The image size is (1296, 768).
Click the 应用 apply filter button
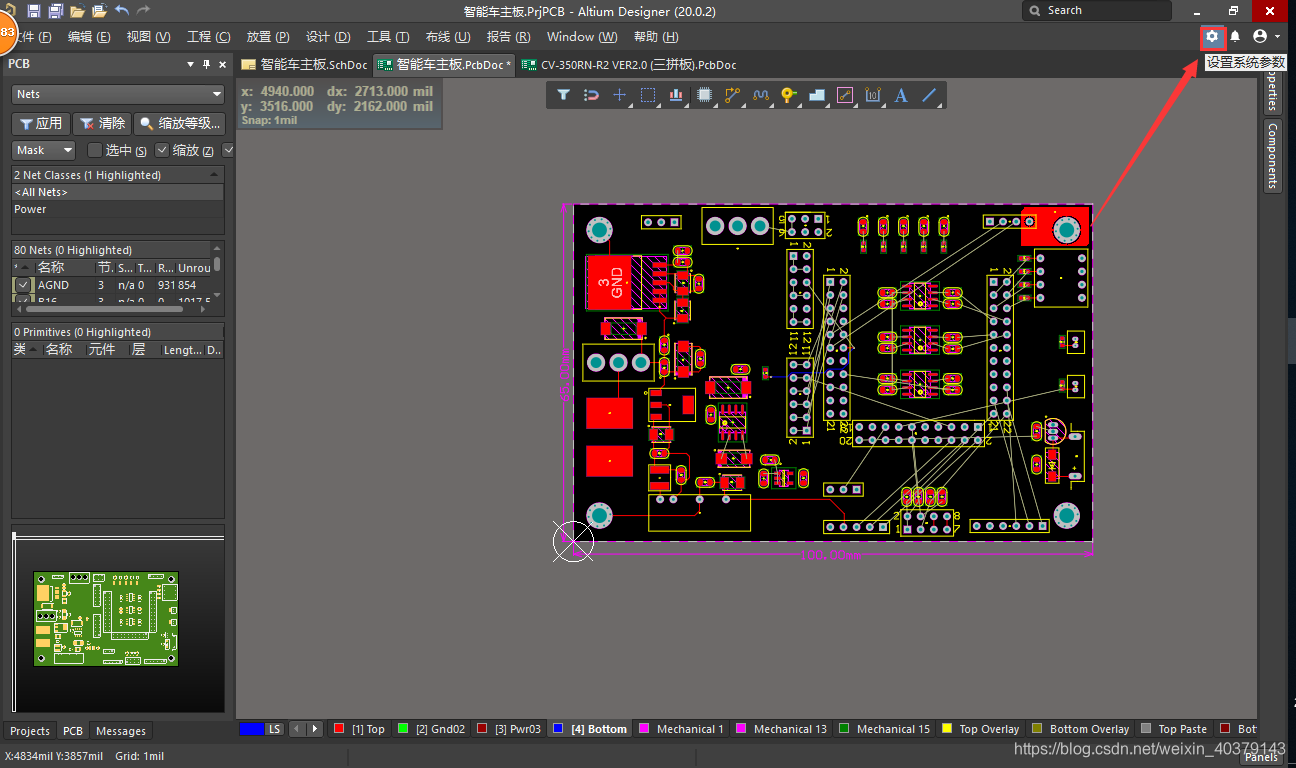(40, 123)
